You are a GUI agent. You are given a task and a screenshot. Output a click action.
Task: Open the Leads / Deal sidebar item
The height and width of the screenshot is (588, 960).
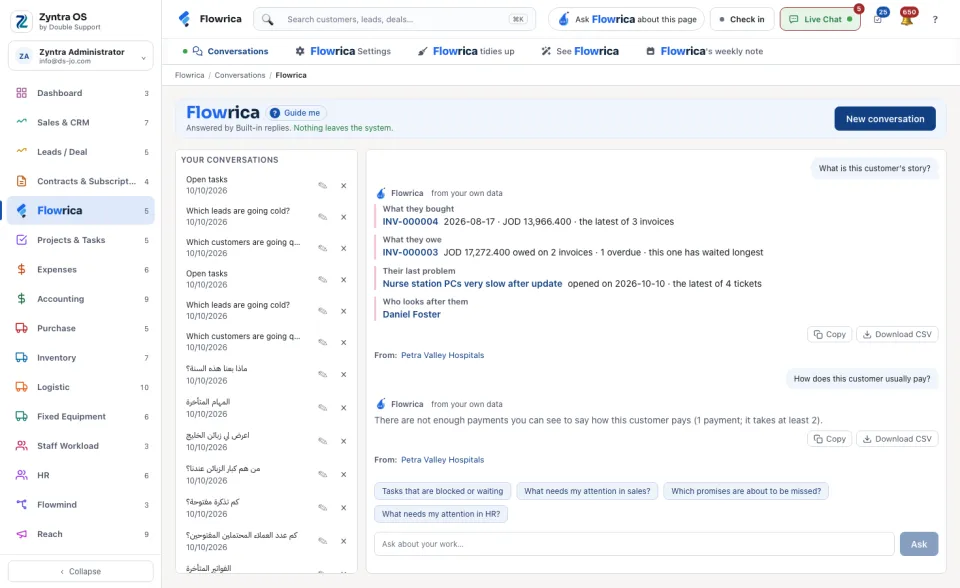coord(81,152)
